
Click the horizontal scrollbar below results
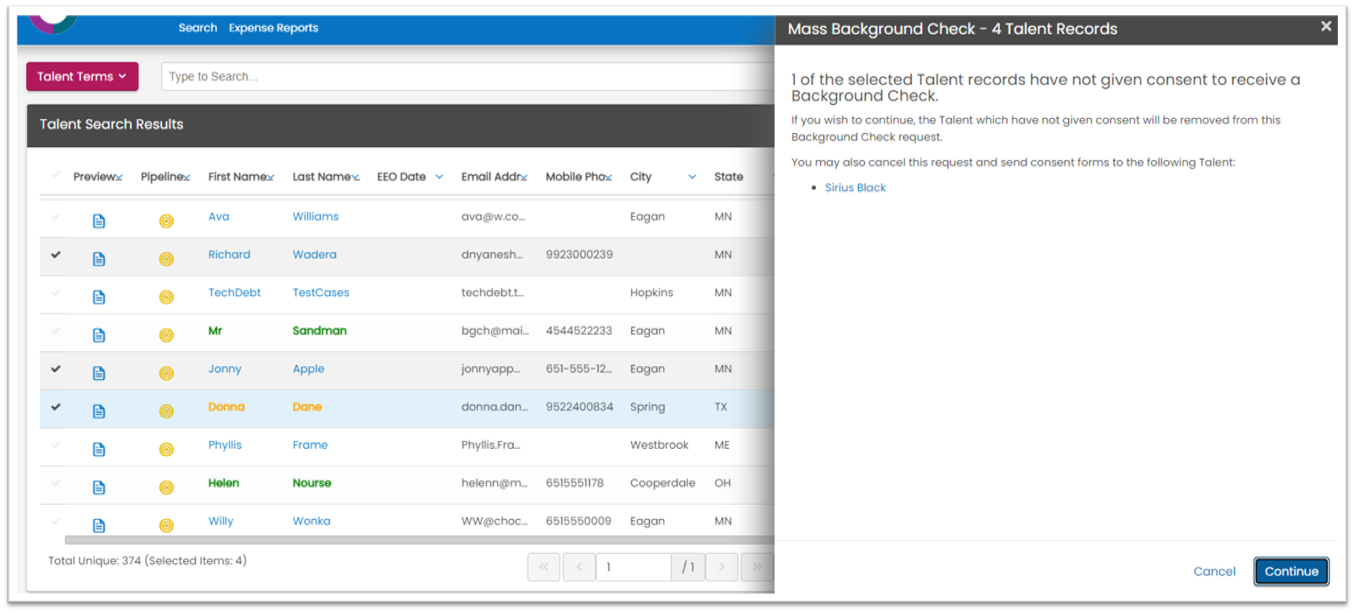tap(418, 540)
